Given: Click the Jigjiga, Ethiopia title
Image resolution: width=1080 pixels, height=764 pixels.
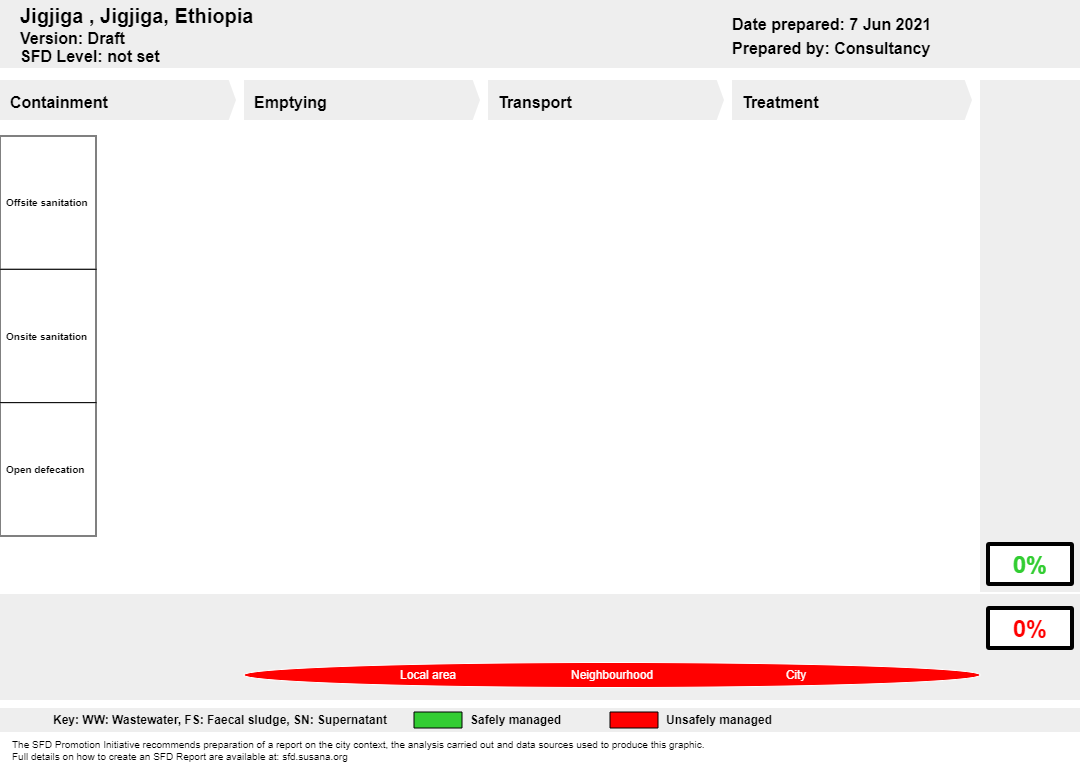Looking at the screenshot, I should click(136, 16).
